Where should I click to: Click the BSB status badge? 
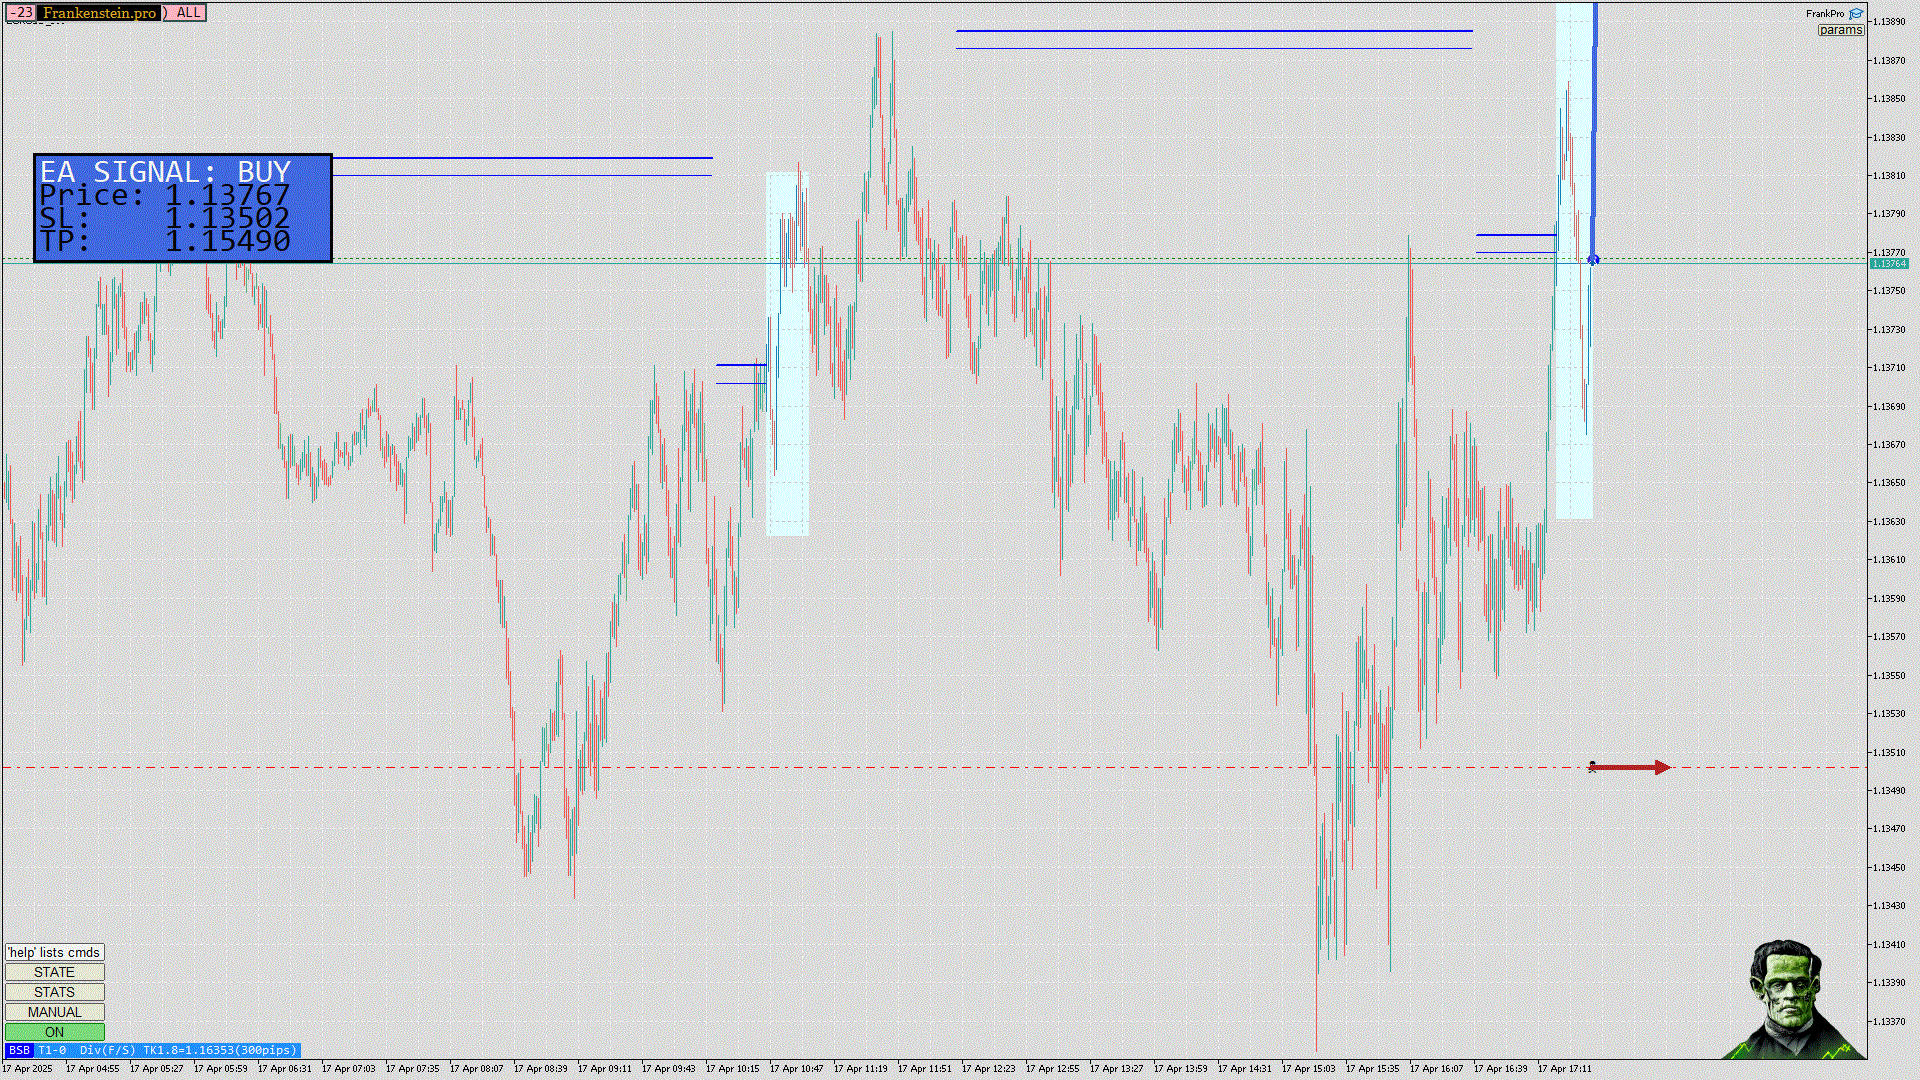tap(19, 1050)
